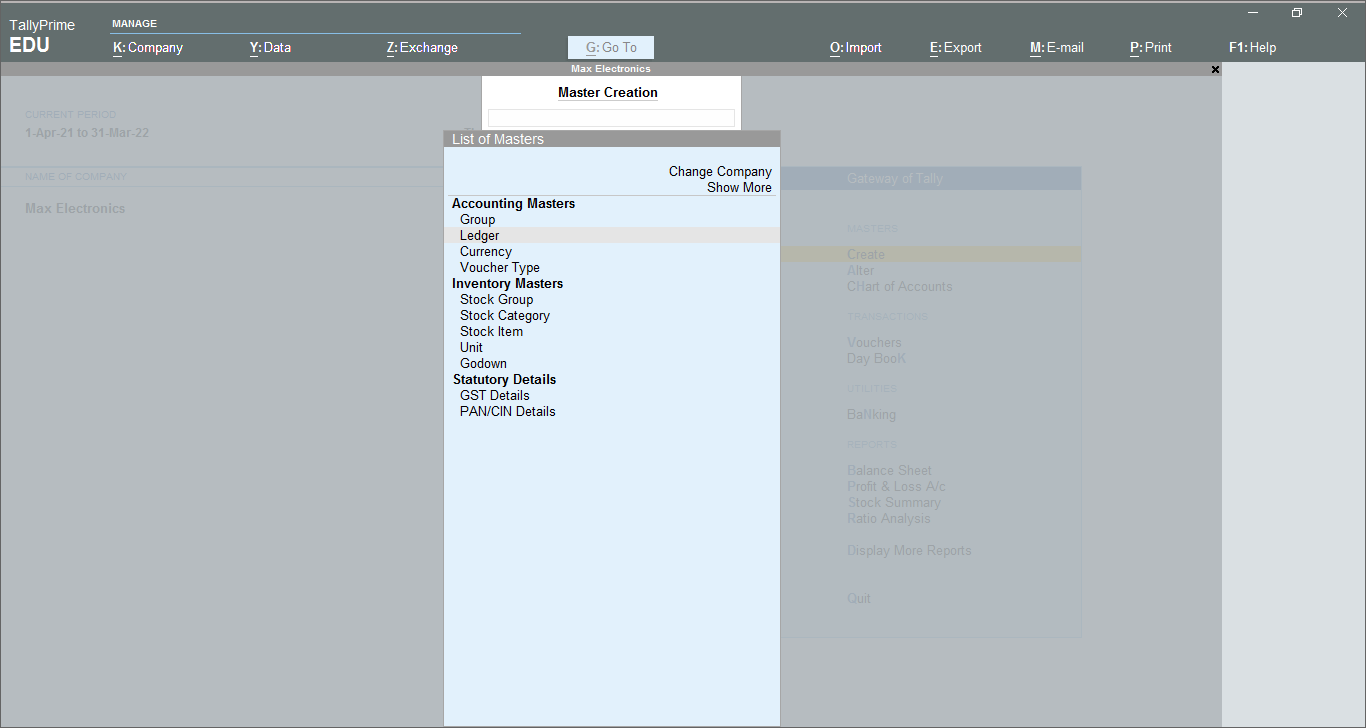Open F1: Help

click(1252, 47)
